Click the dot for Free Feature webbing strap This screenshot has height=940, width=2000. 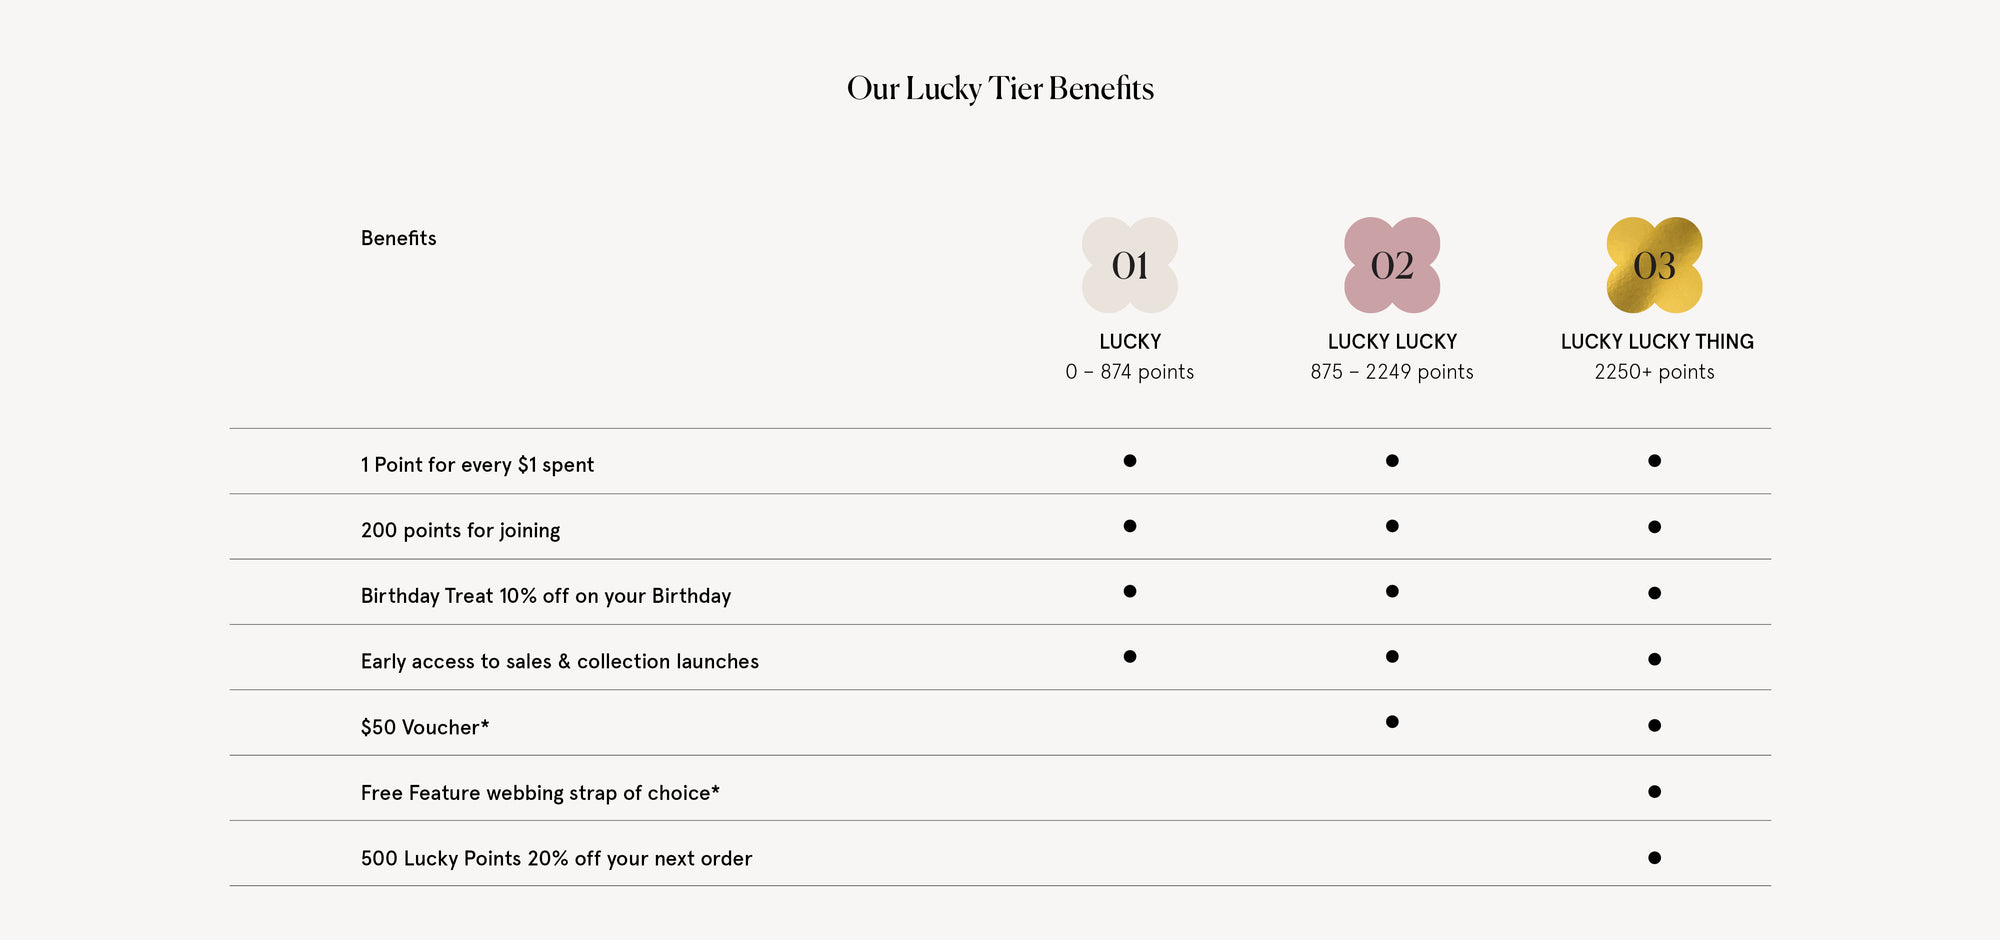1654,792
